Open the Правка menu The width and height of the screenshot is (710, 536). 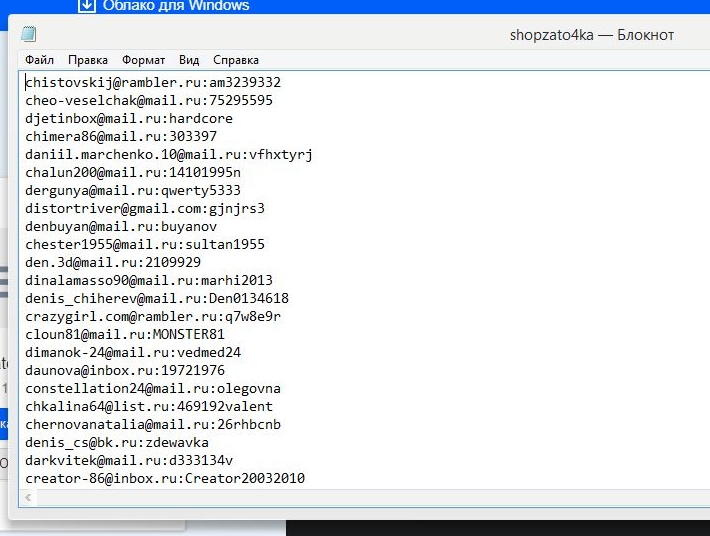tap(88, 60)
